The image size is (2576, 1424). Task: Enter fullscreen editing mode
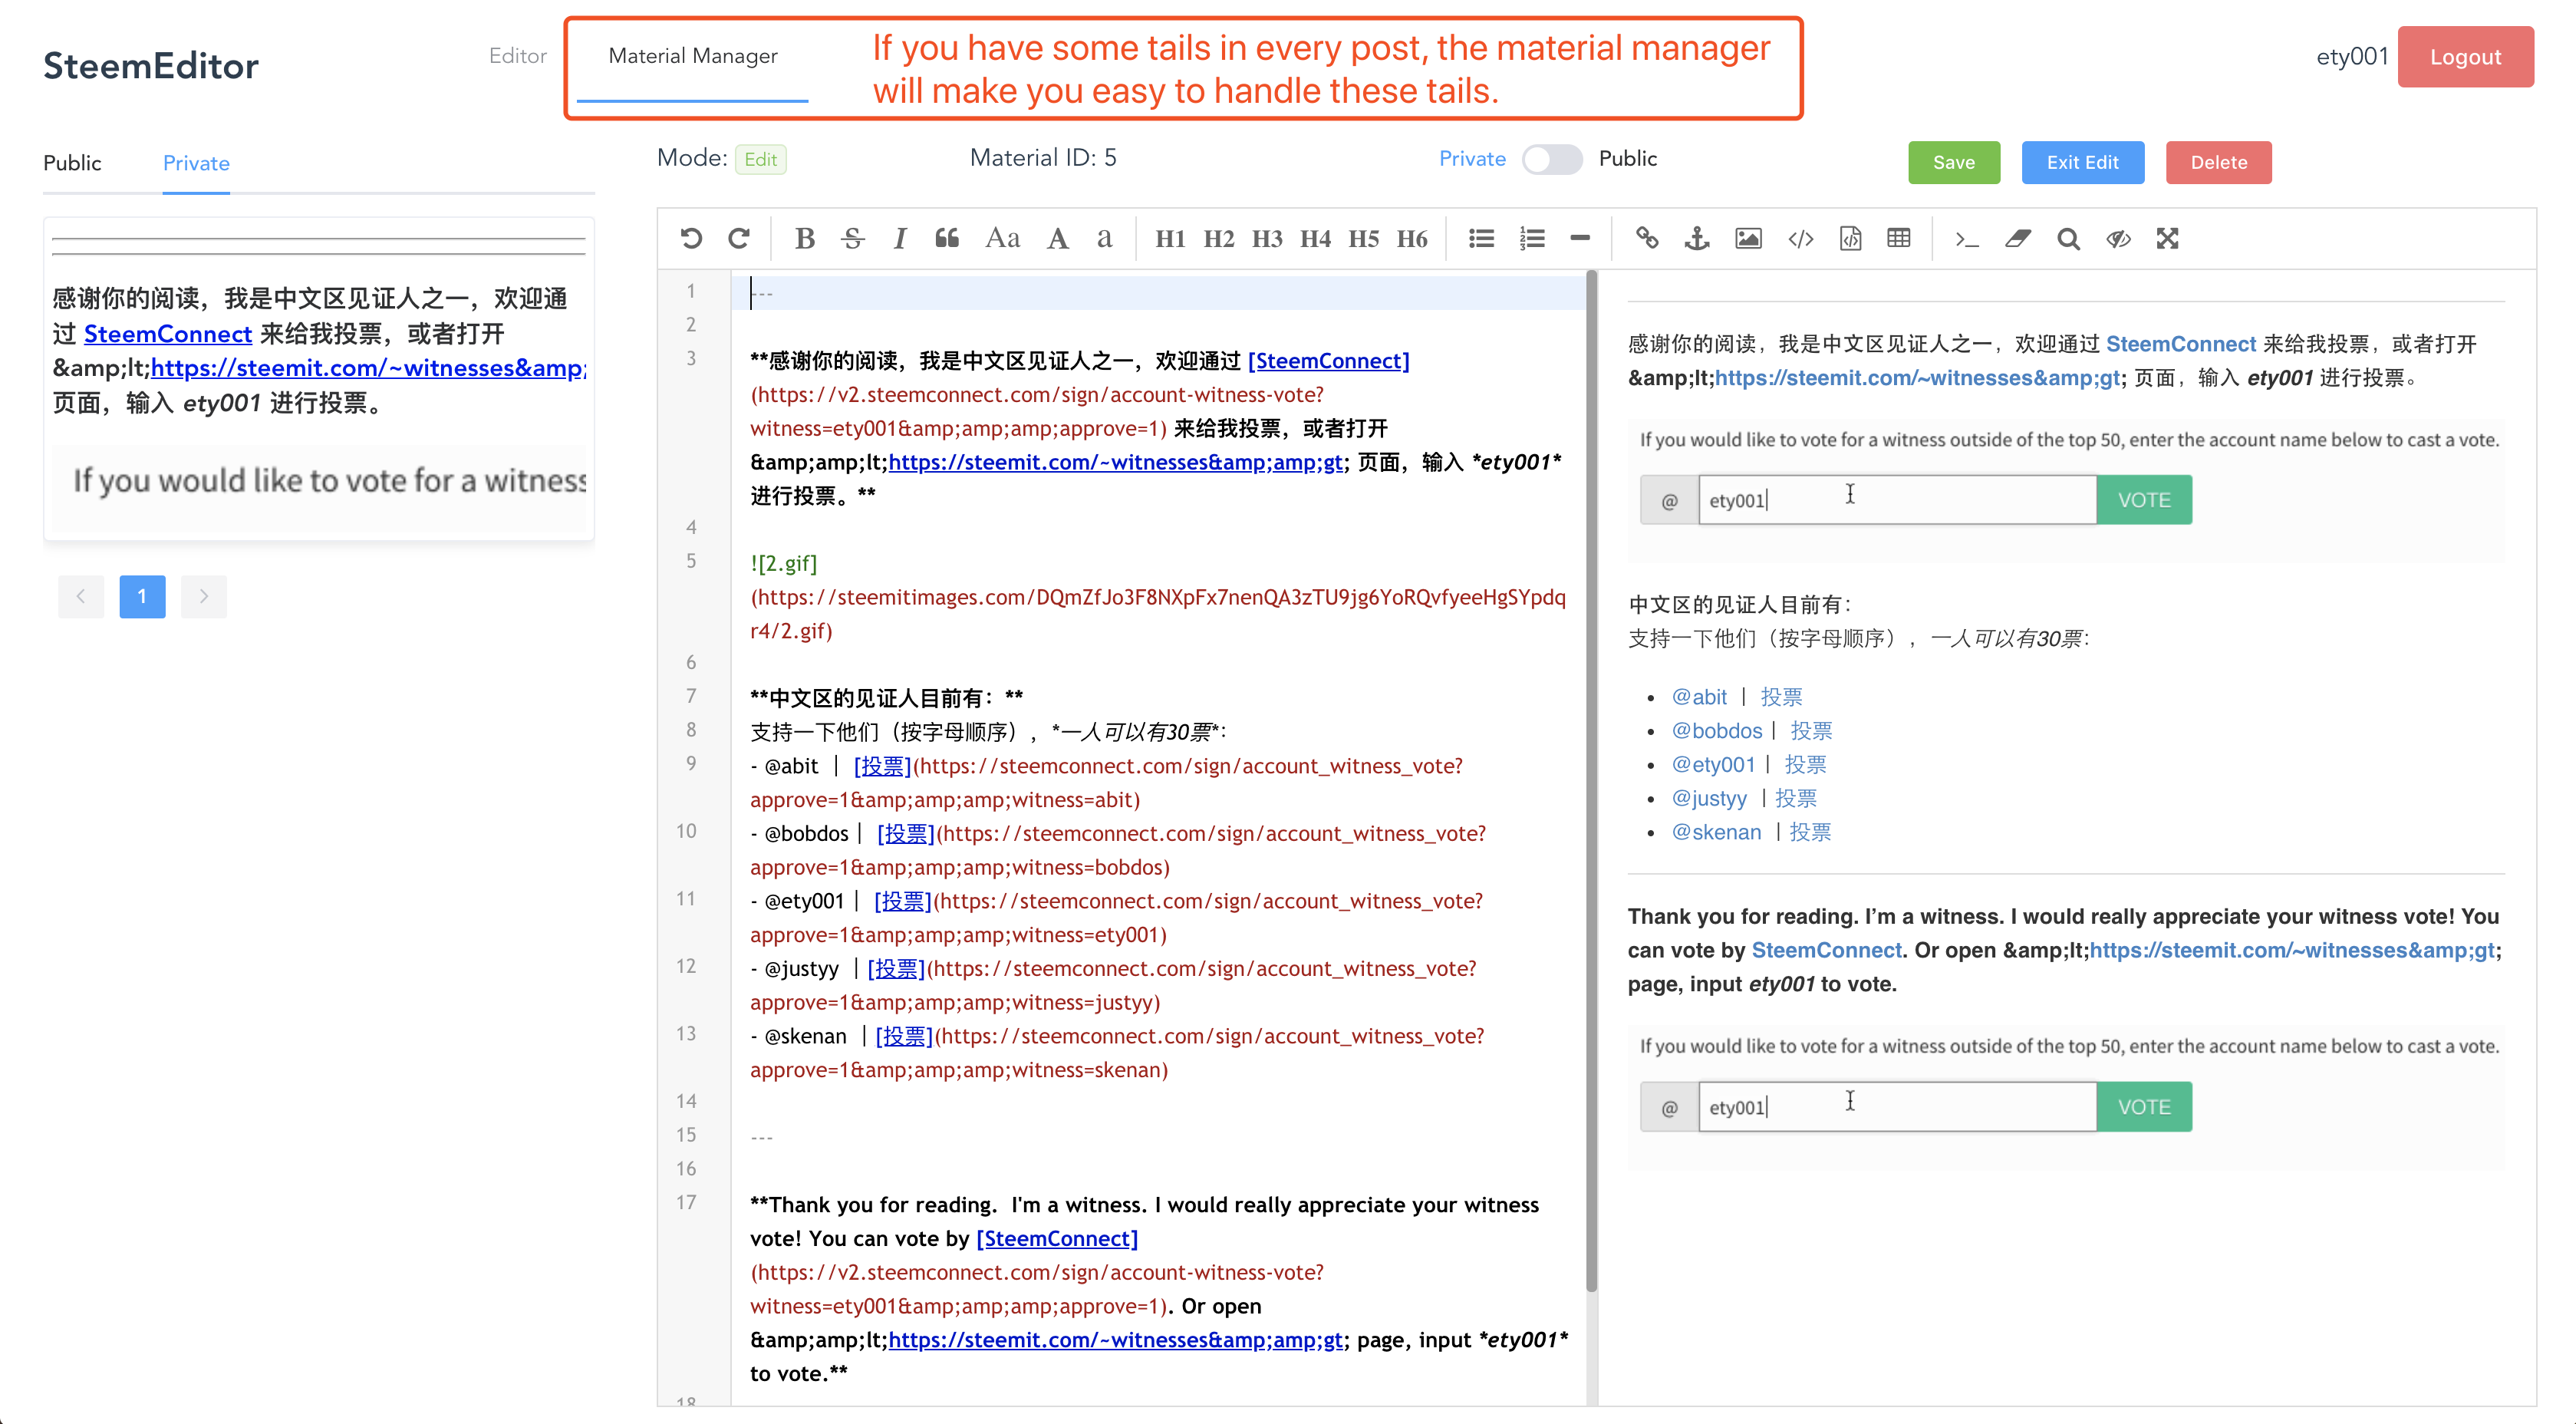(2167, 238)
